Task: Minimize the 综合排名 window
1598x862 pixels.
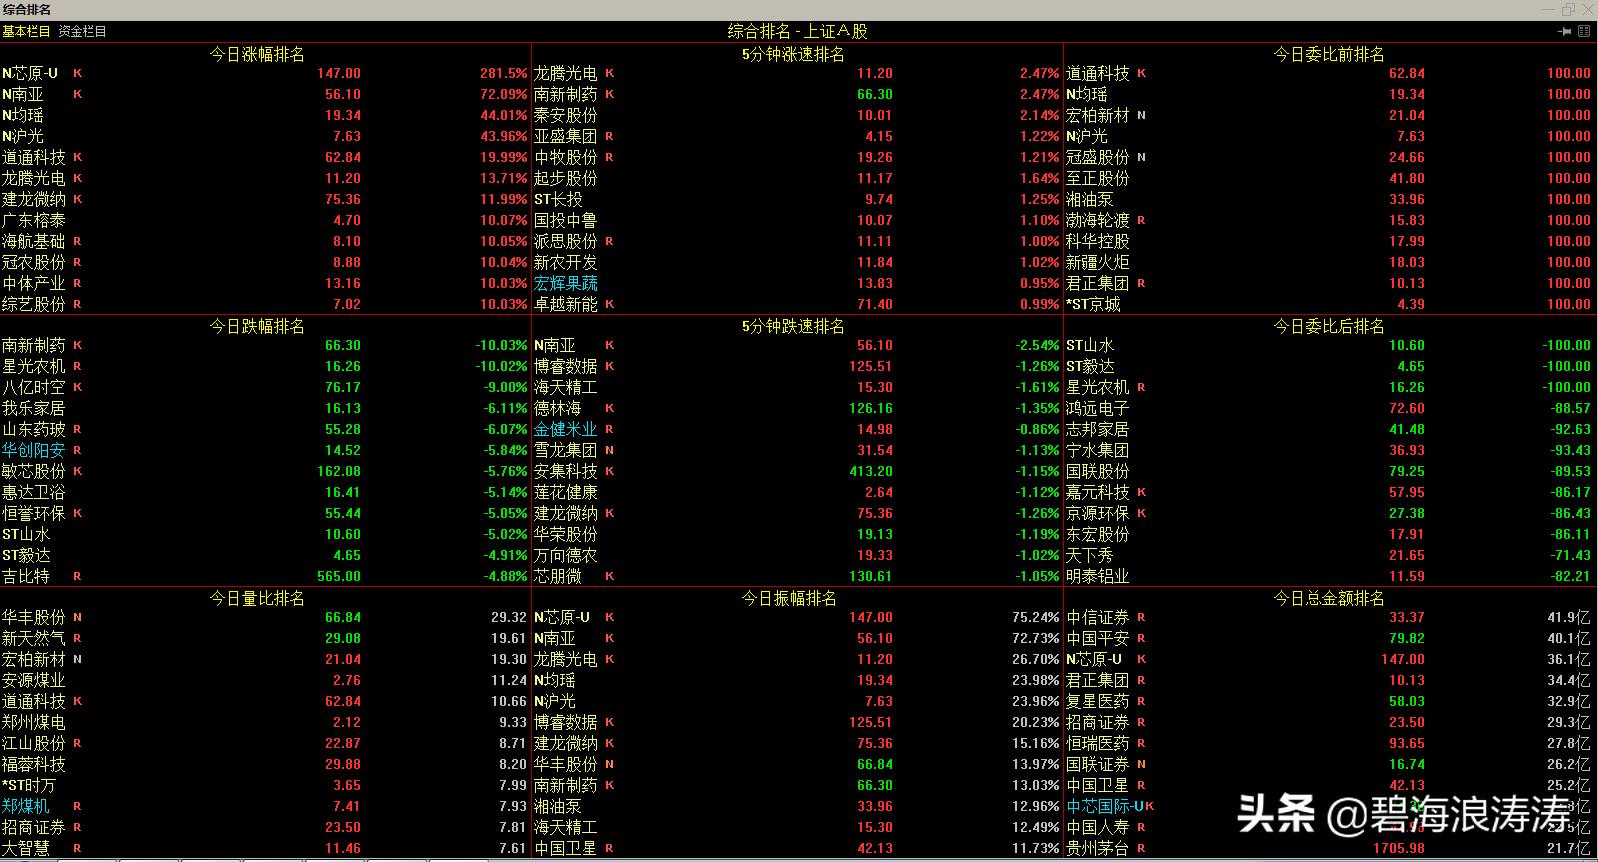Action: pos(1548,9)
